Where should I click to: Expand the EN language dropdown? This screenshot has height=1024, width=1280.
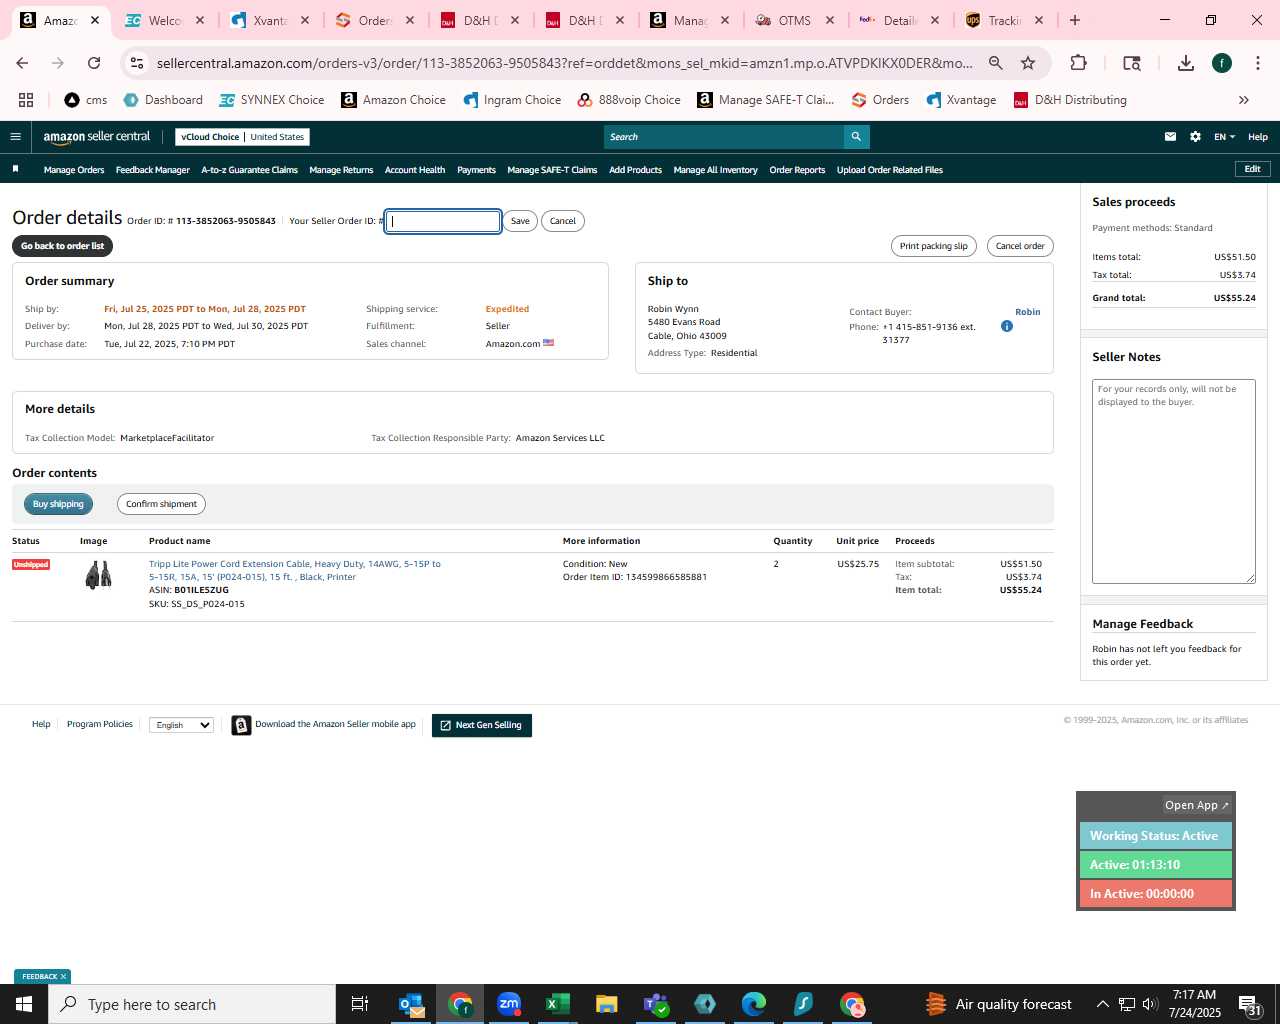click(1225, 137)
